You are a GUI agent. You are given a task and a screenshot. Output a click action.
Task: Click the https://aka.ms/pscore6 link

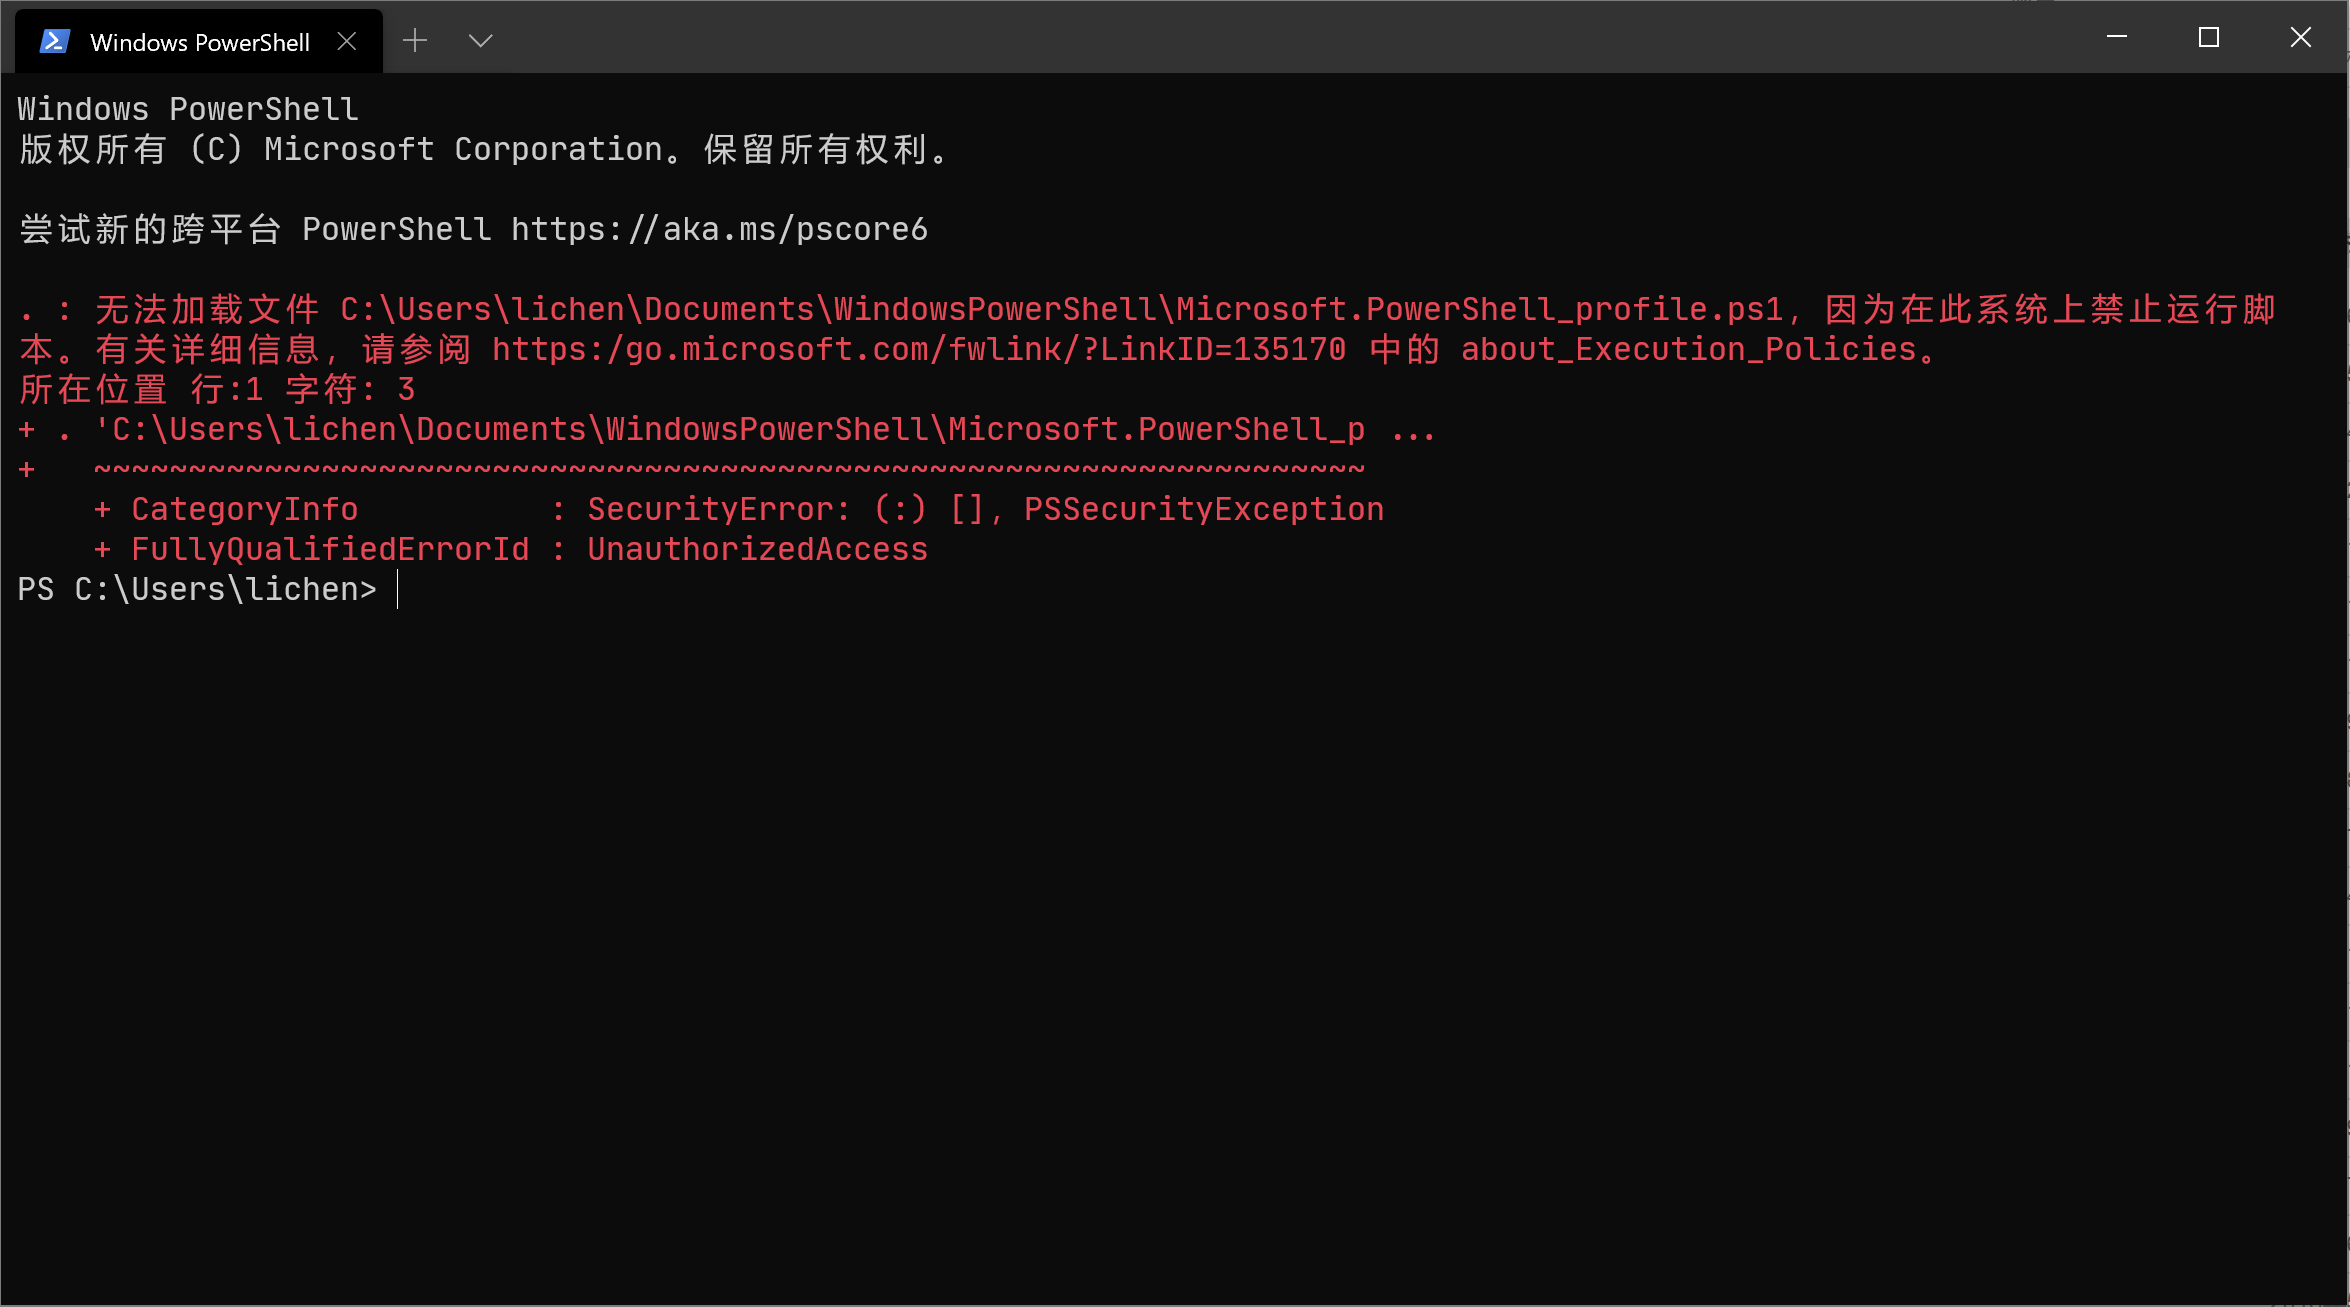[718, 229]
